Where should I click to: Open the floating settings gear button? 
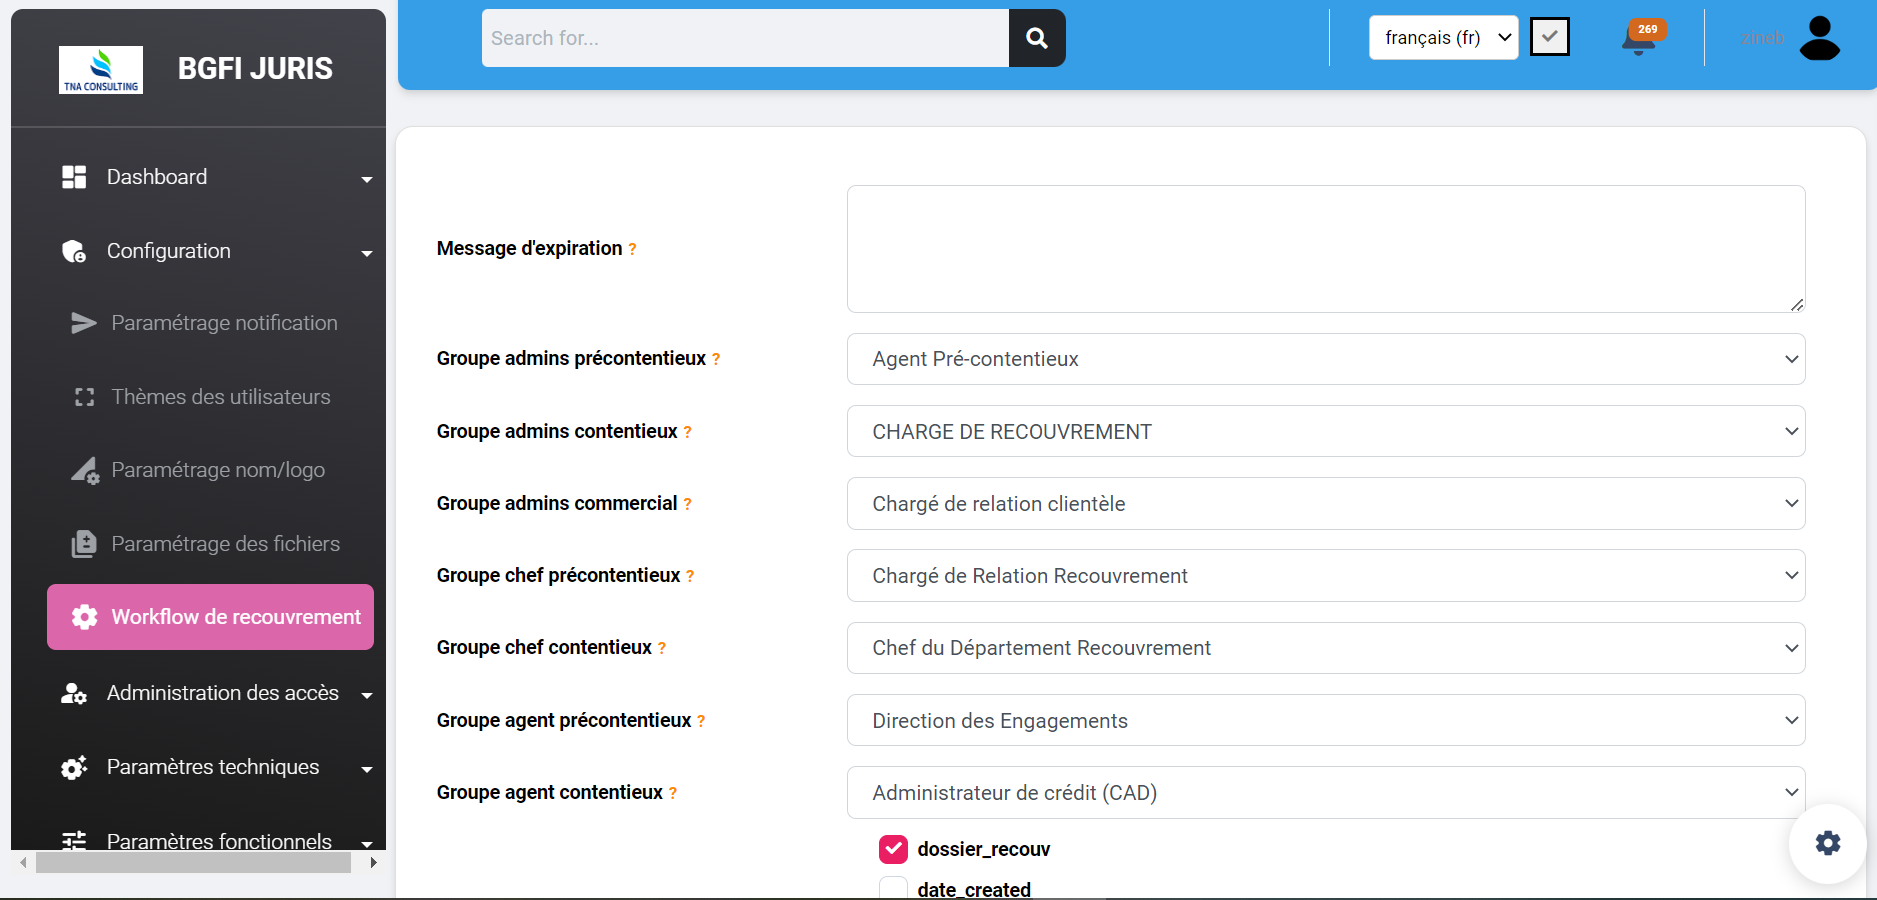point(1827,843)
